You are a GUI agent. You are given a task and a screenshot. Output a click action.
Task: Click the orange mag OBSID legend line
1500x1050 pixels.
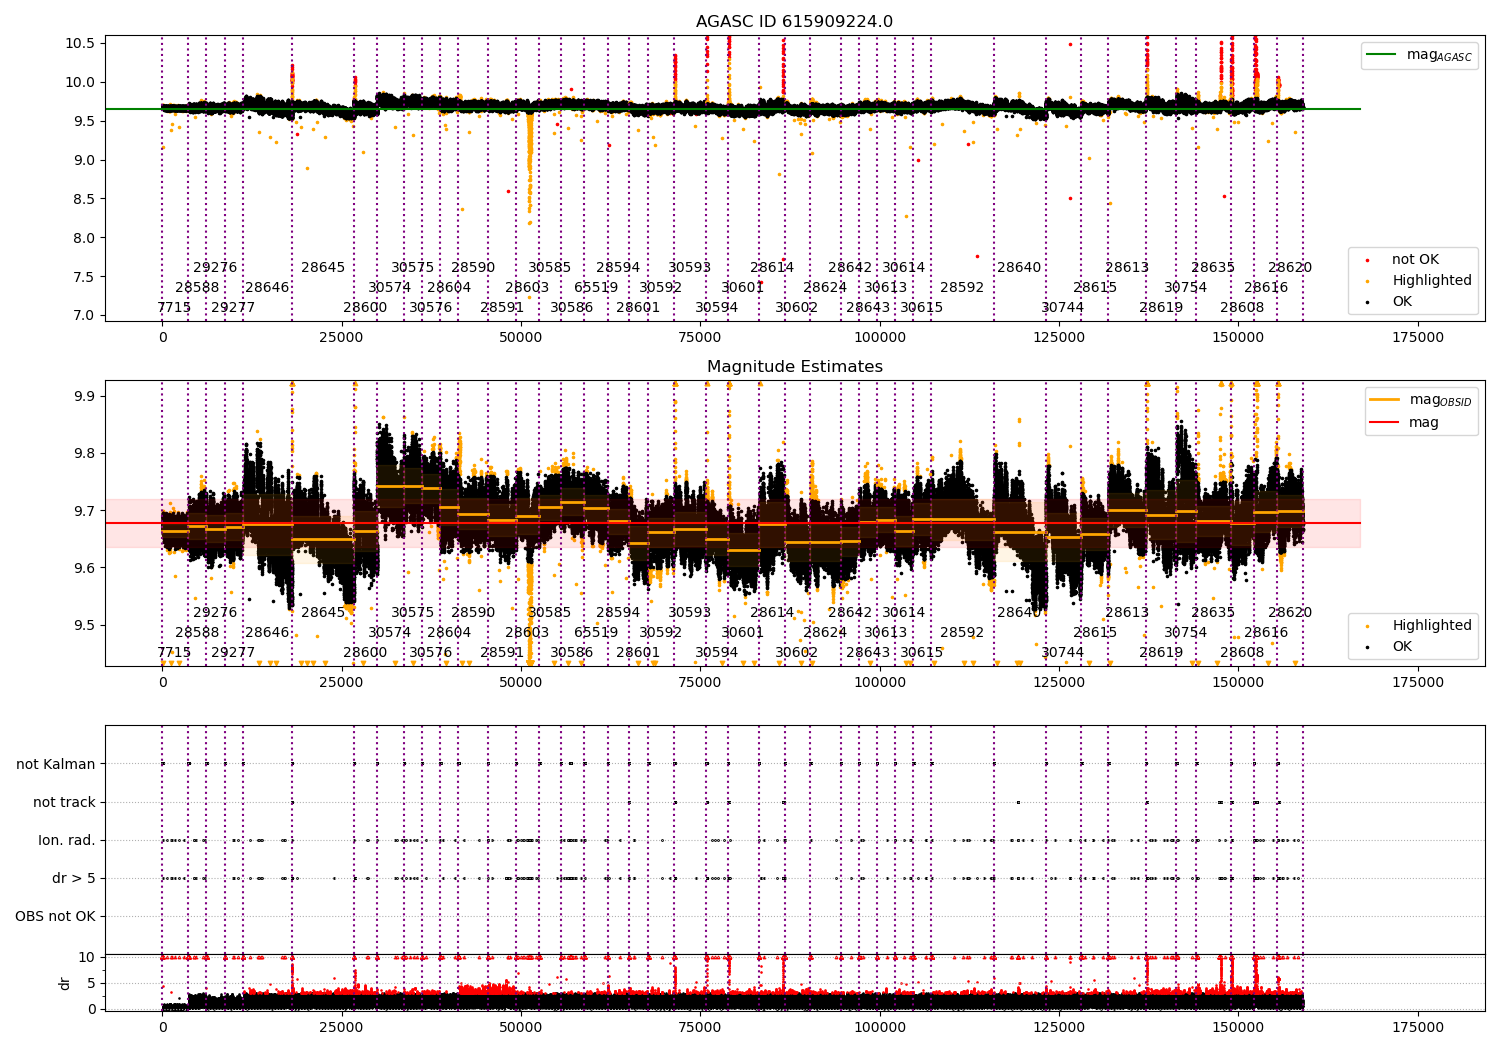[x=1384, y=400]
